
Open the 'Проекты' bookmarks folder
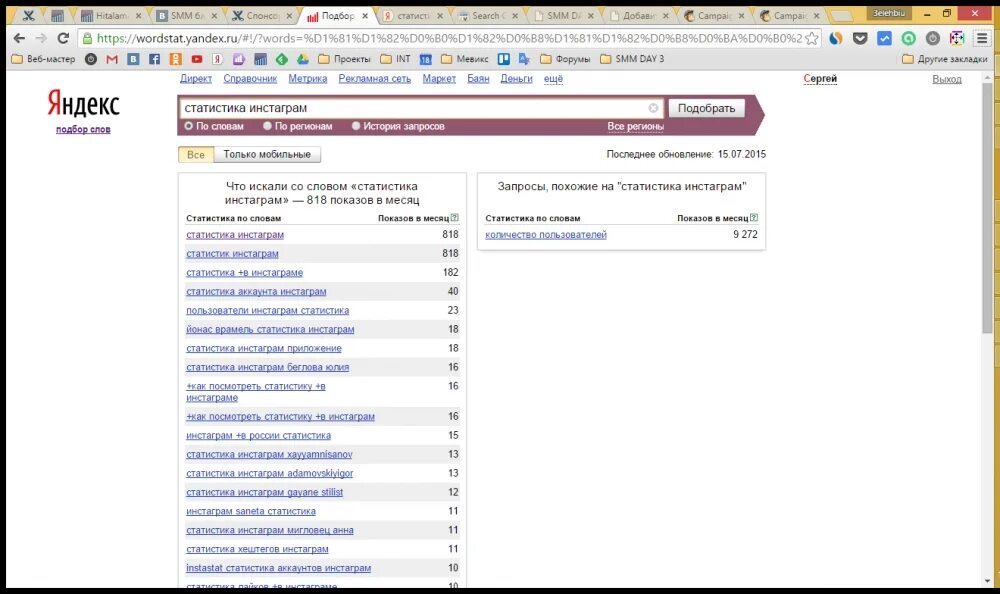(x=344, y=59)
